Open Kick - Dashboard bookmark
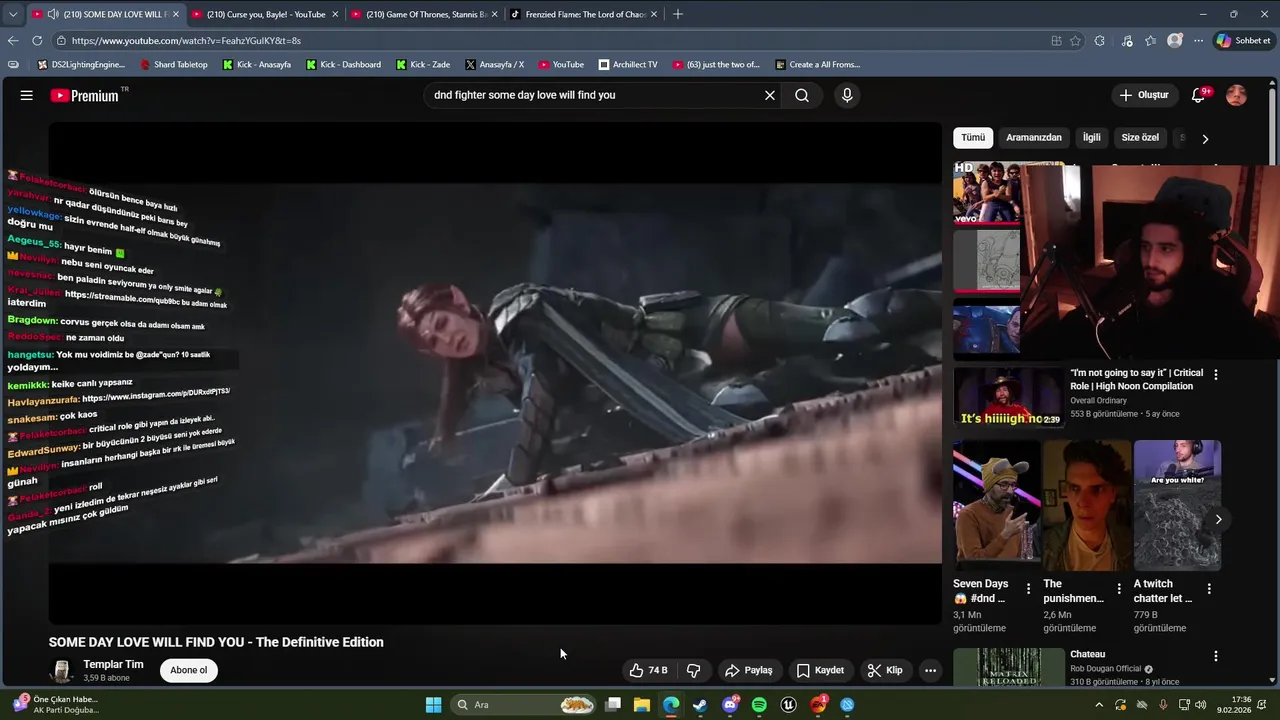The width and height of the screenshot is (1280, 720). coord(343,64)
